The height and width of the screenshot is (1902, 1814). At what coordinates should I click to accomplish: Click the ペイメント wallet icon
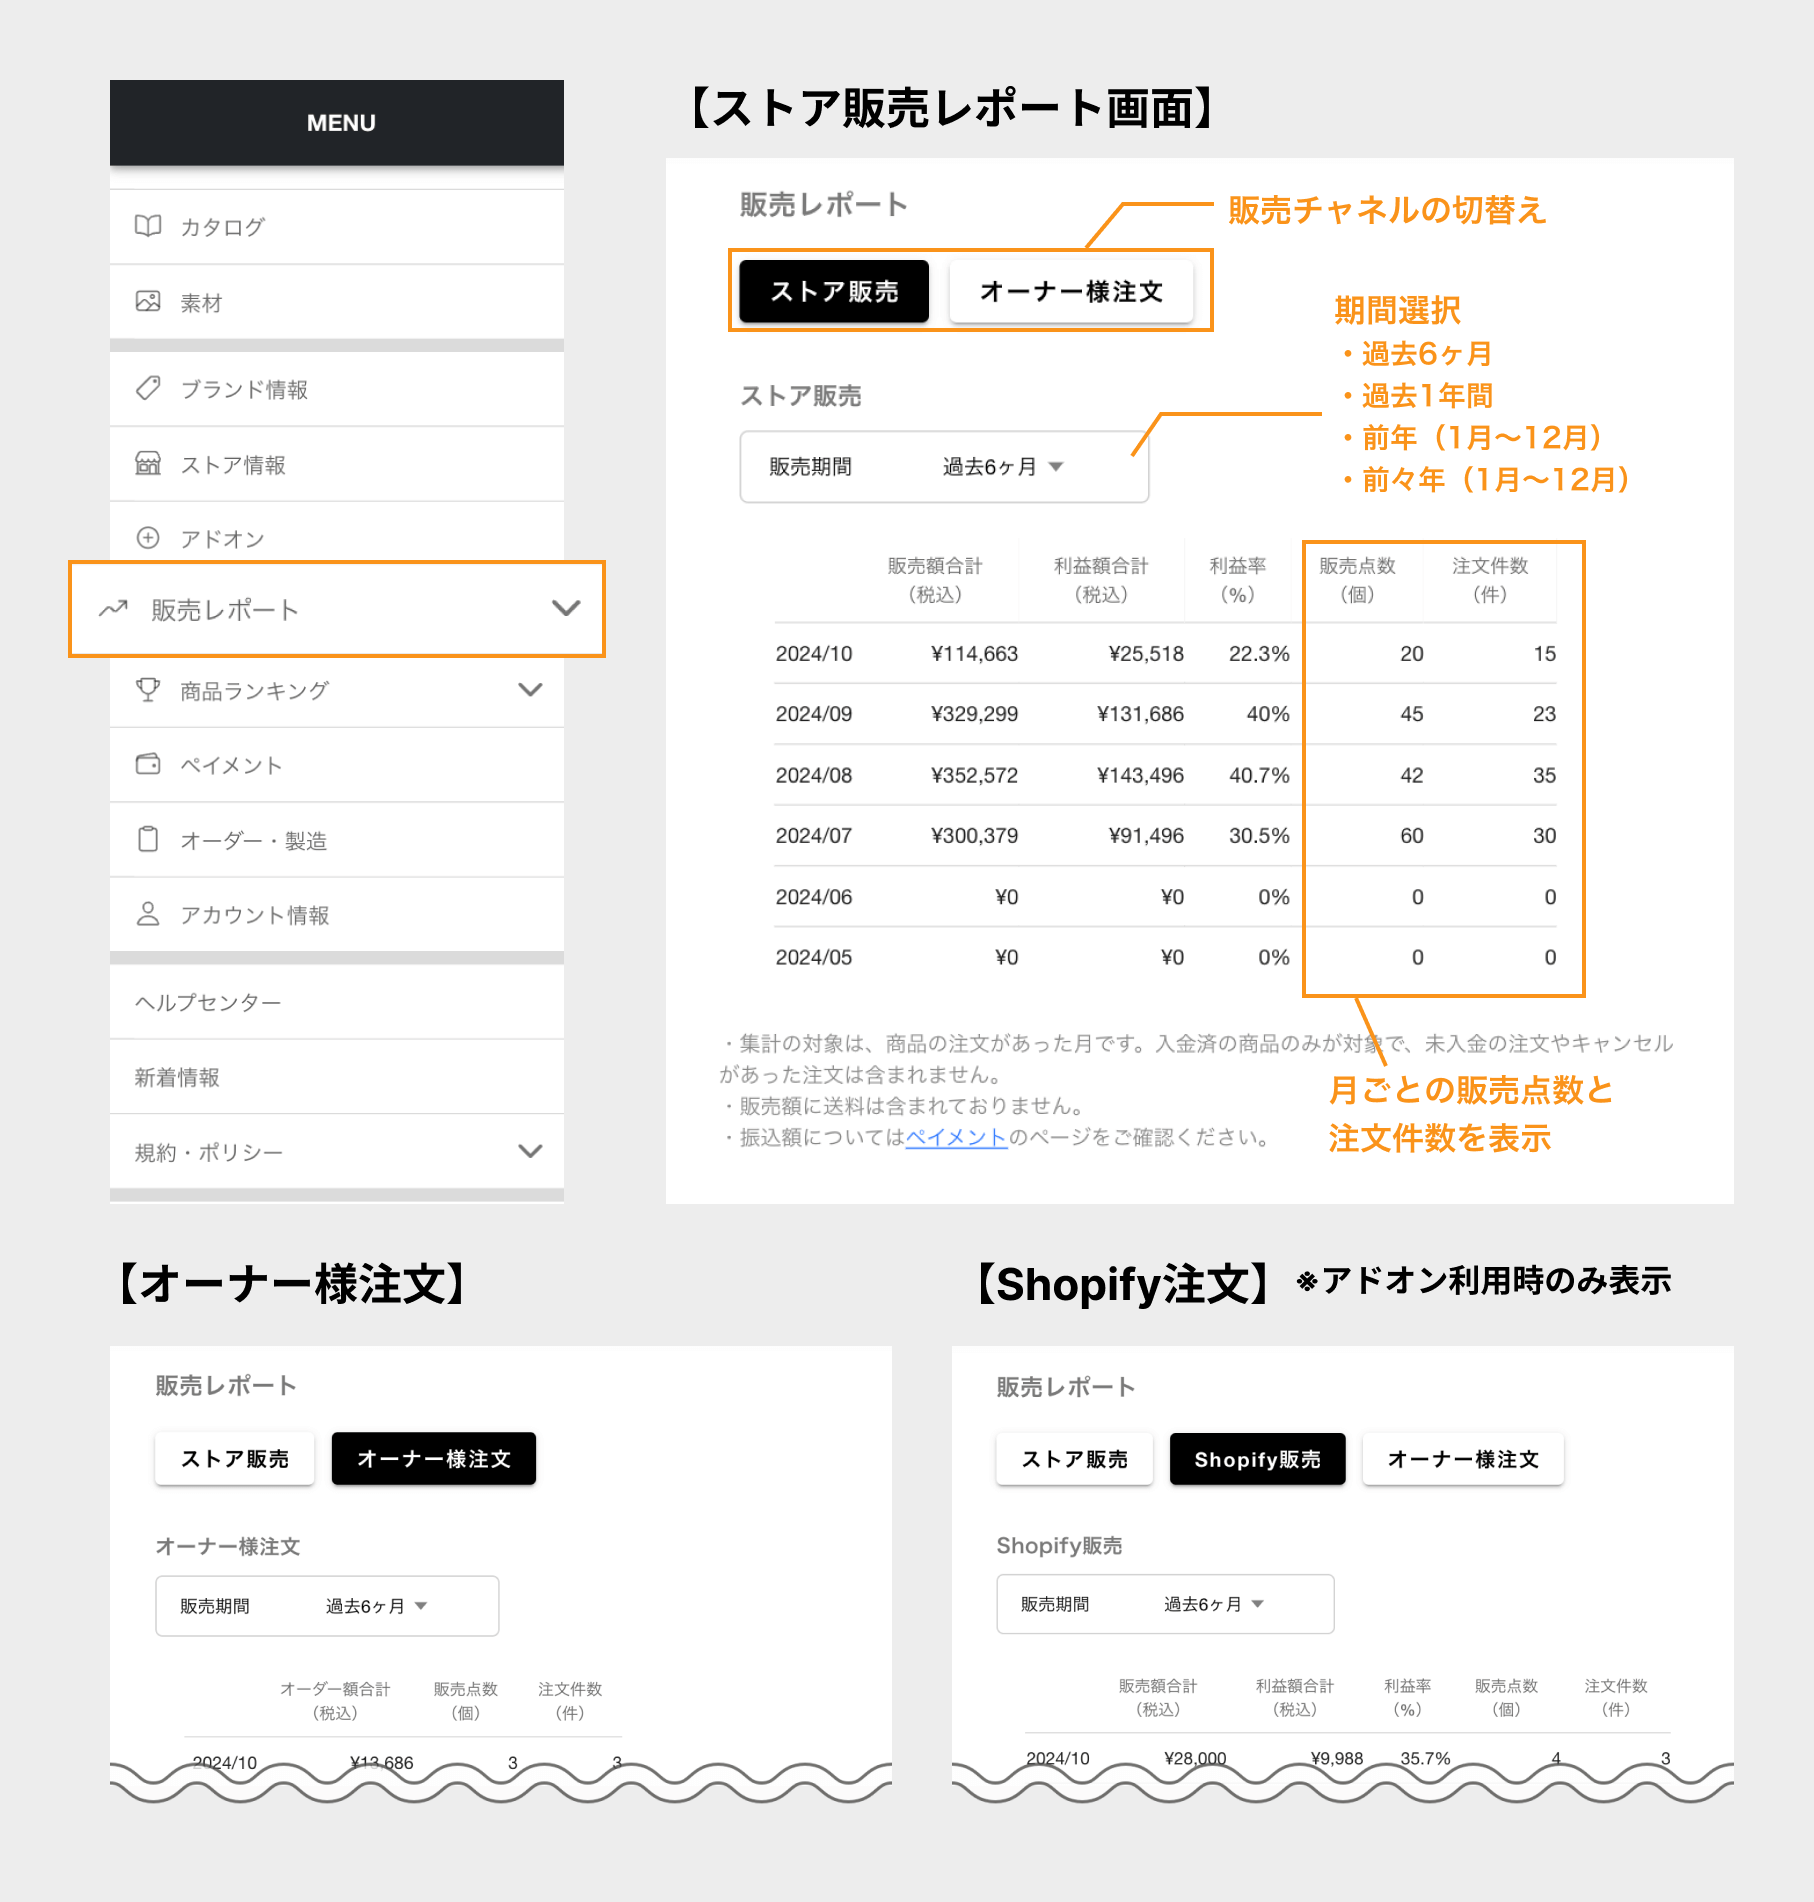[x=148, y=764]
